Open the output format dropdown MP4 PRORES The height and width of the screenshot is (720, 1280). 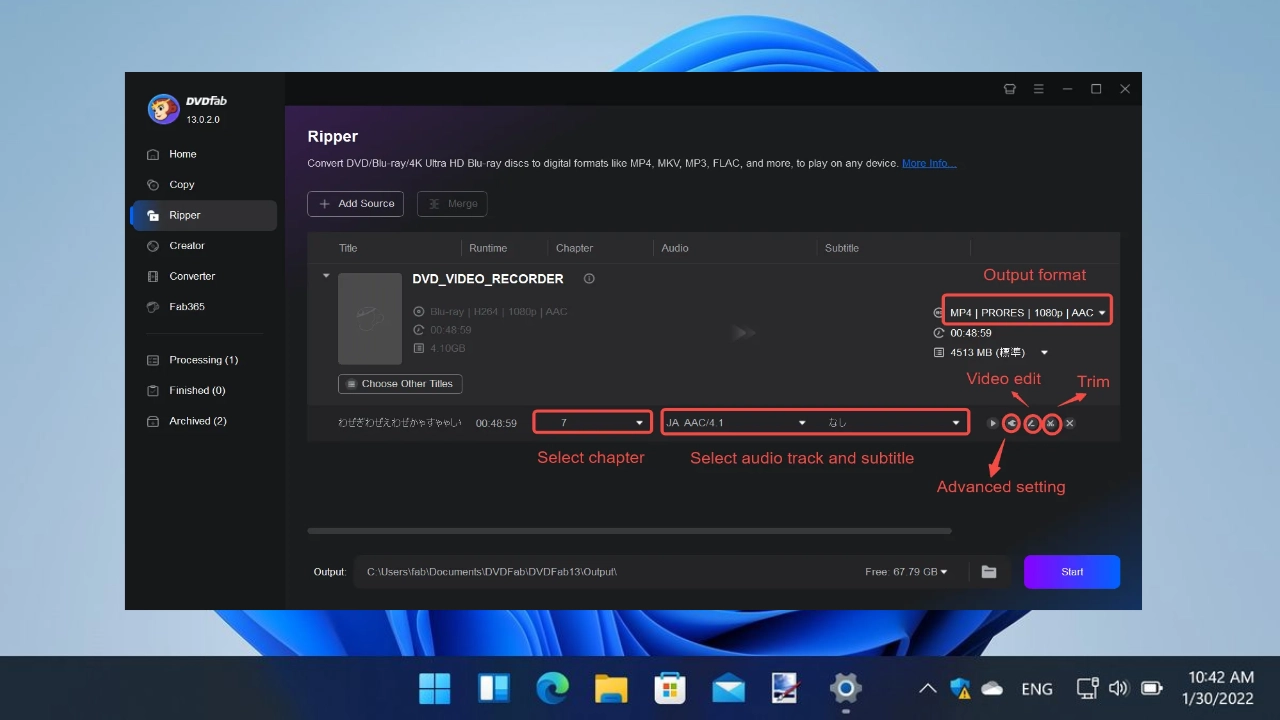click(1027, 313)
